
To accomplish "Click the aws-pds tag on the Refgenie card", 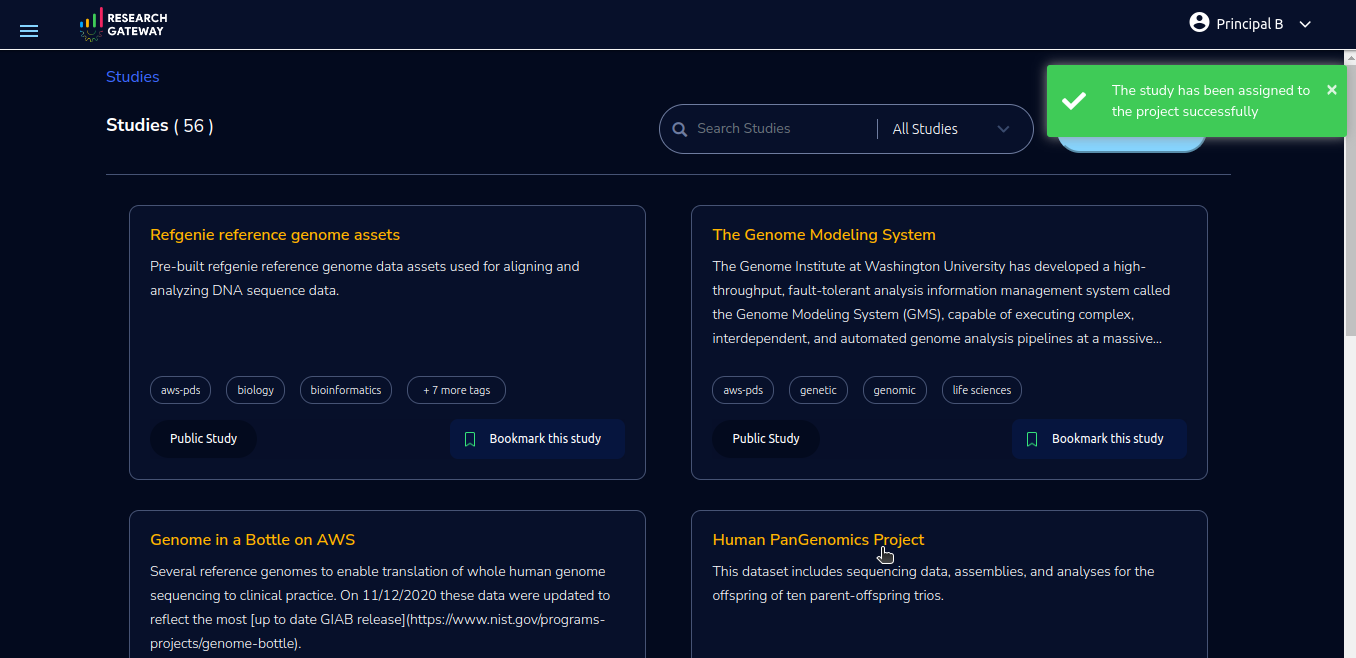I will 181,390.
